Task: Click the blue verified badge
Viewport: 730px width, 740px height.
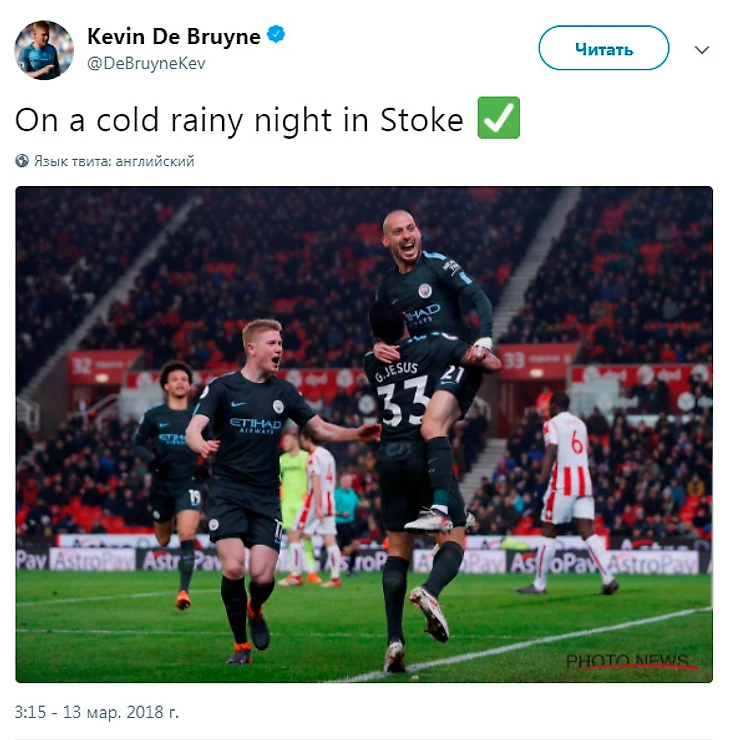Action: pyautogui.click(x=276, y=34)
